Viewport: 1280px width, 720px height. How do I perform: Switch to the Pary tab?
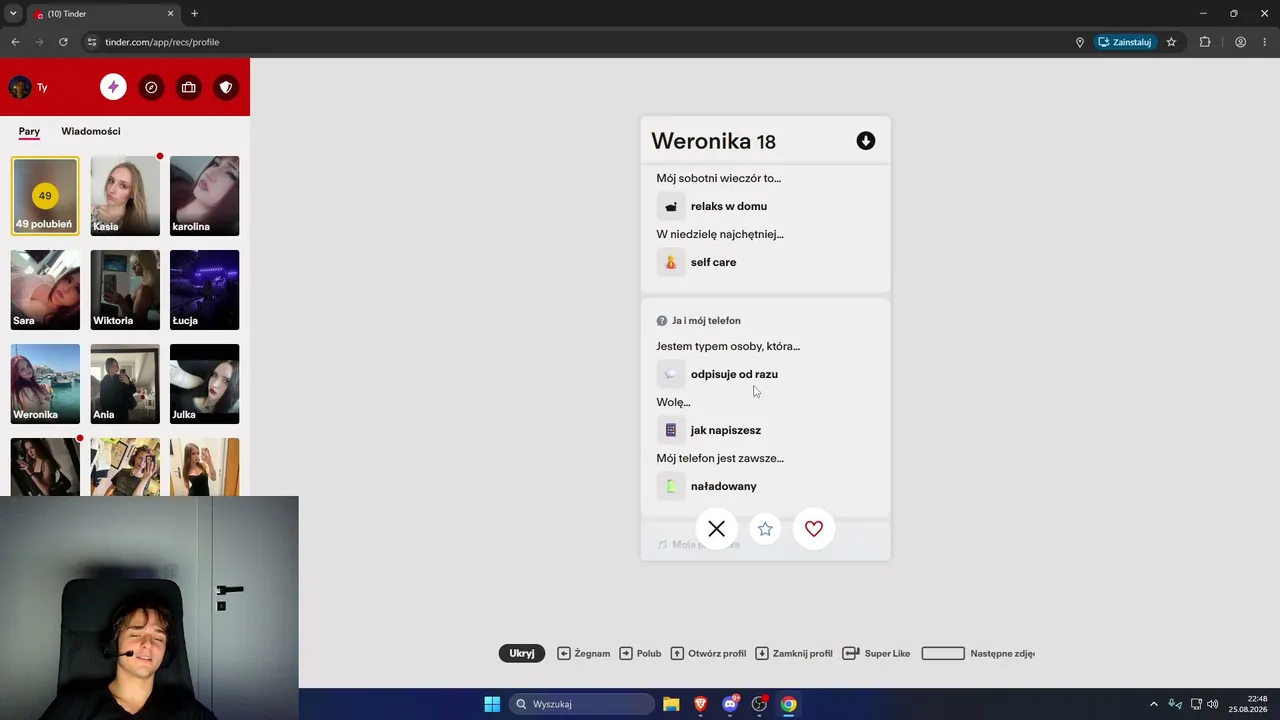pyautogui.click(x=29, y=131)
